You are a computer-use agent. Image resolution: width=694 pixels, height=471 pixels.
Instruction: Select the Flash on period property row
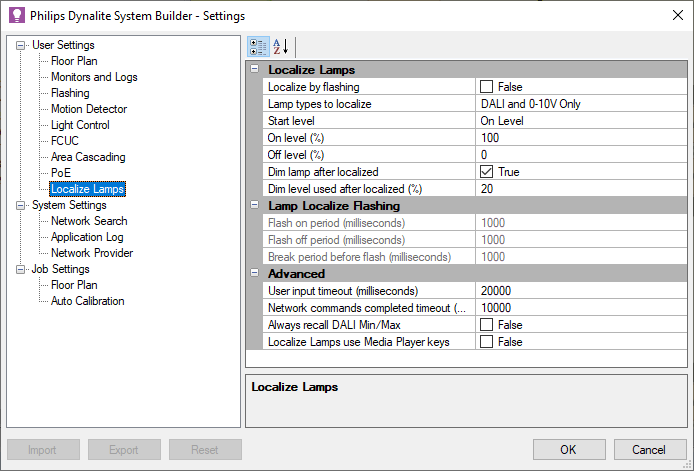474,223
